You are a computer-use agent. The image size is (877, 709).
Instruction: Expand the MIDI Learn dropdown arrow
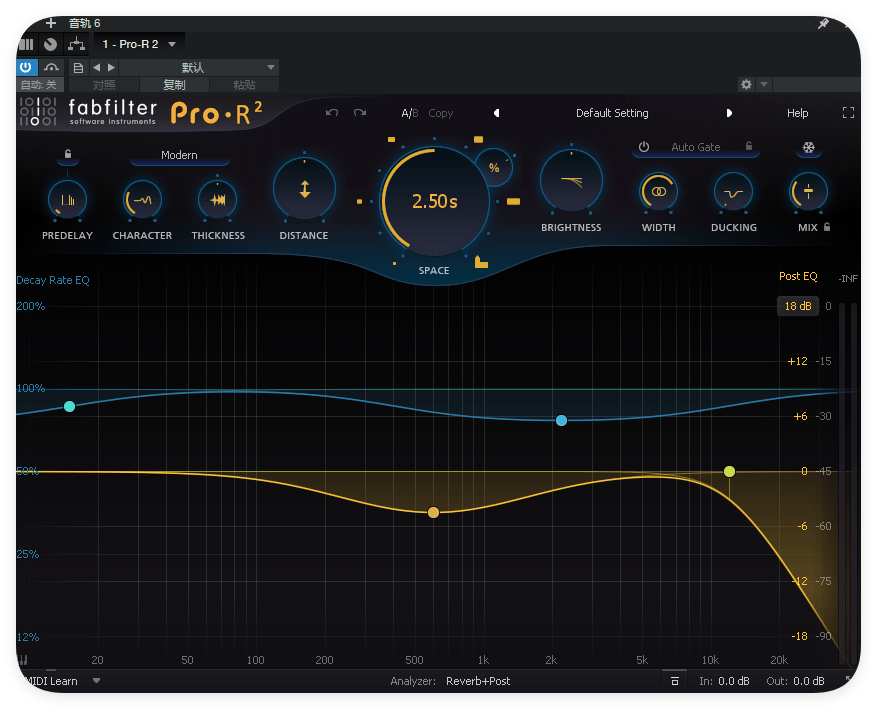[96, 681]
